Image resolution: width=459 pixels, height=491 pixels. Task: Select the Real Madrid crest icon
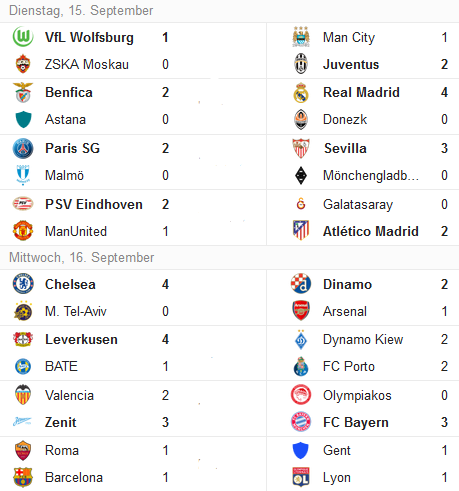pyautogui.click(x=301, y=92)
